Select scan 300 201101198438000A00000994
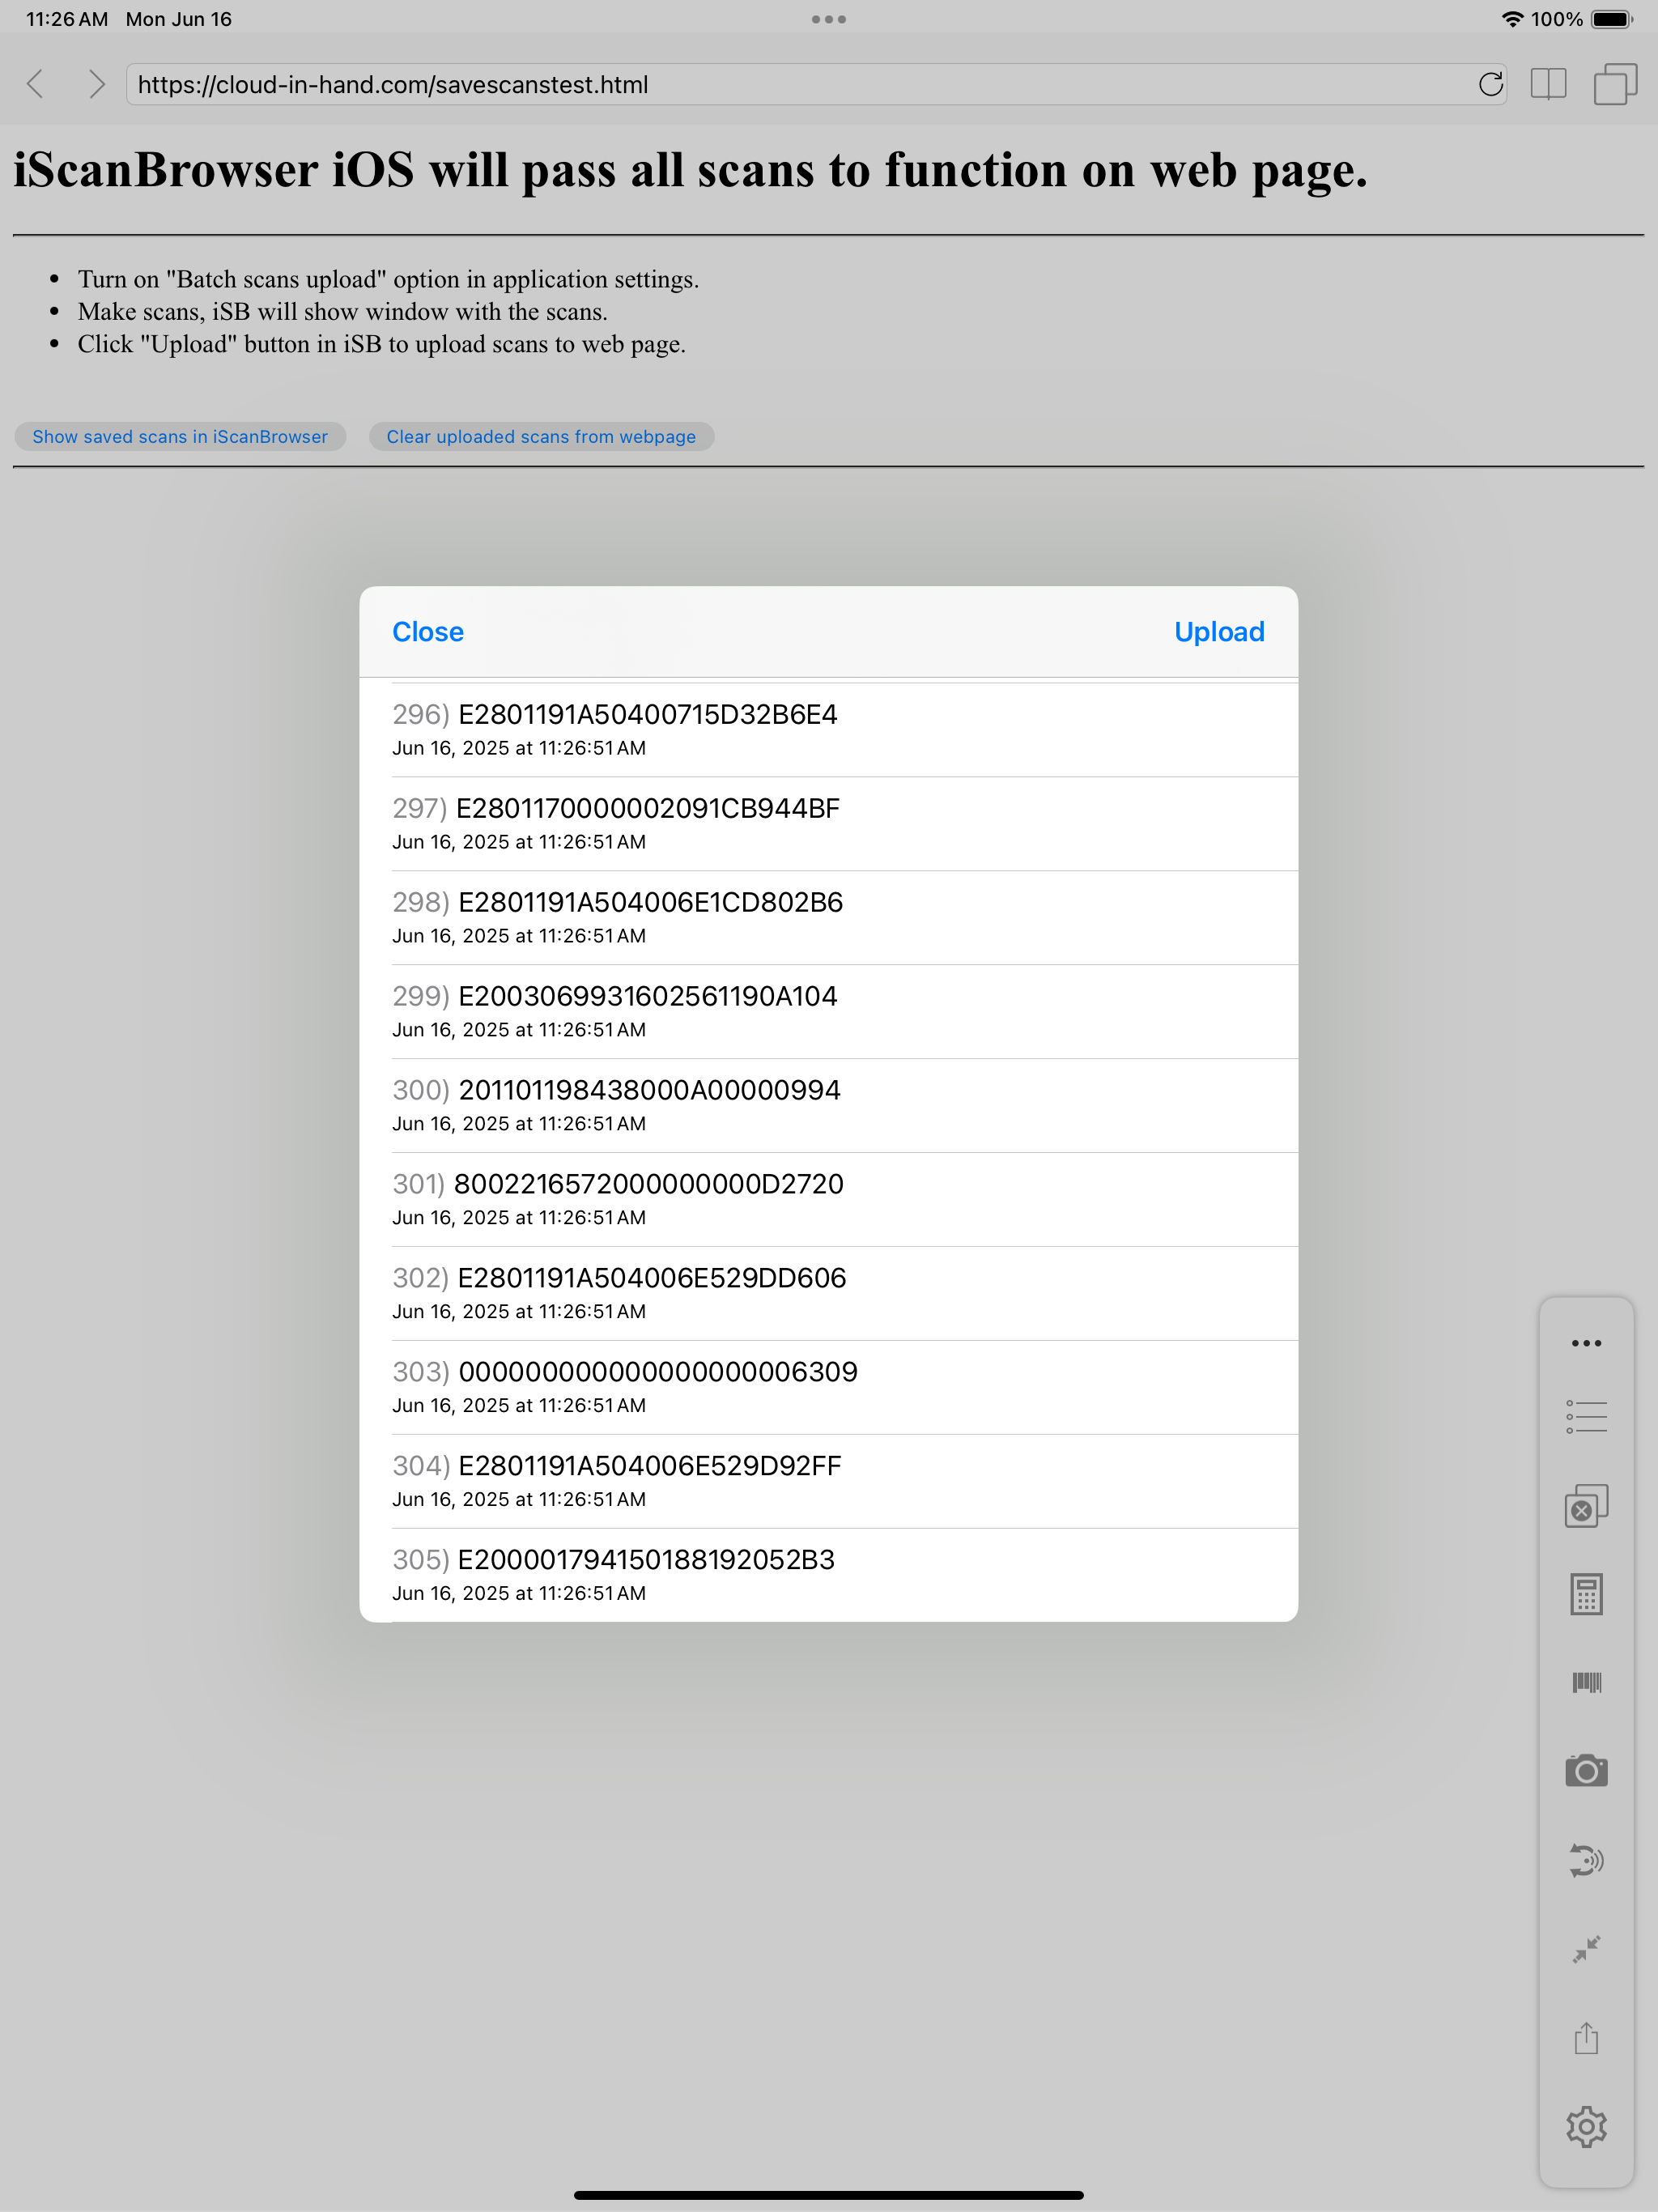1658x2212 pixels. 829,1106
